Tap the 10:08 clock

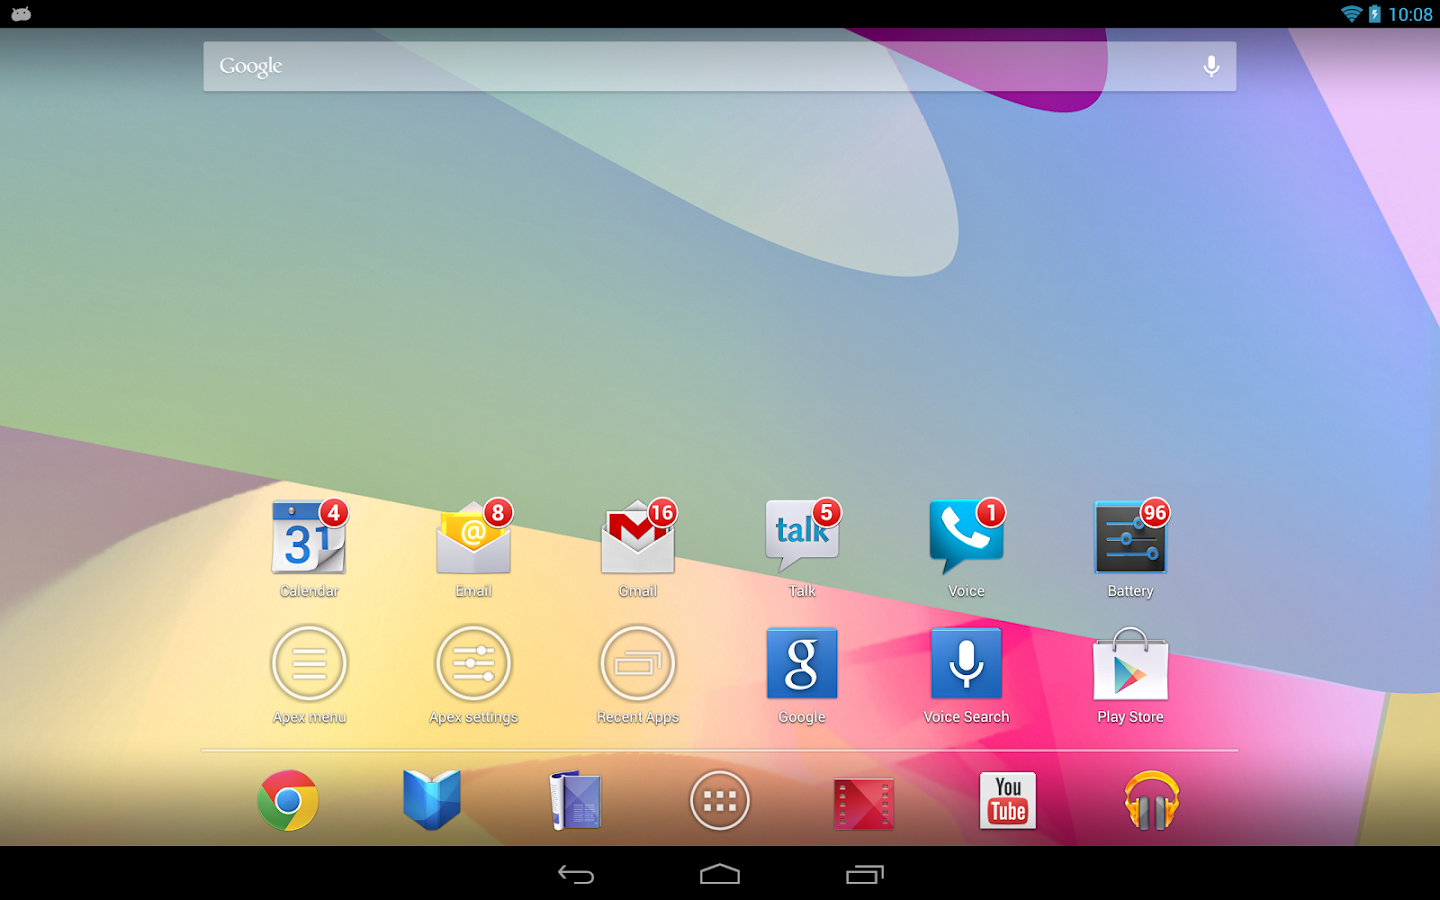(1410, 14)
